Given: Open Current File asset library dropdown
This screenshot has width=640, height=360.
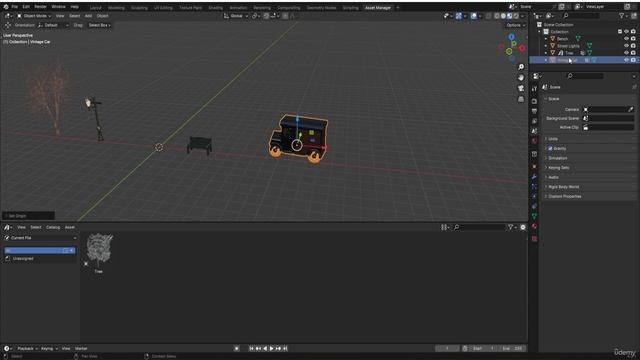Looking at the screenshot, I should (40, 238).
